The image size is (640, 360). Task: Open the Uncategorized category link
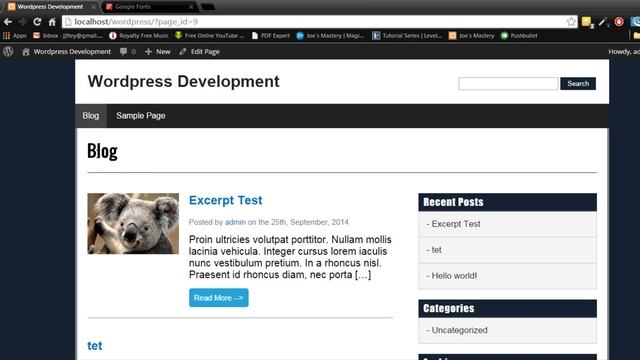point(459,330)
